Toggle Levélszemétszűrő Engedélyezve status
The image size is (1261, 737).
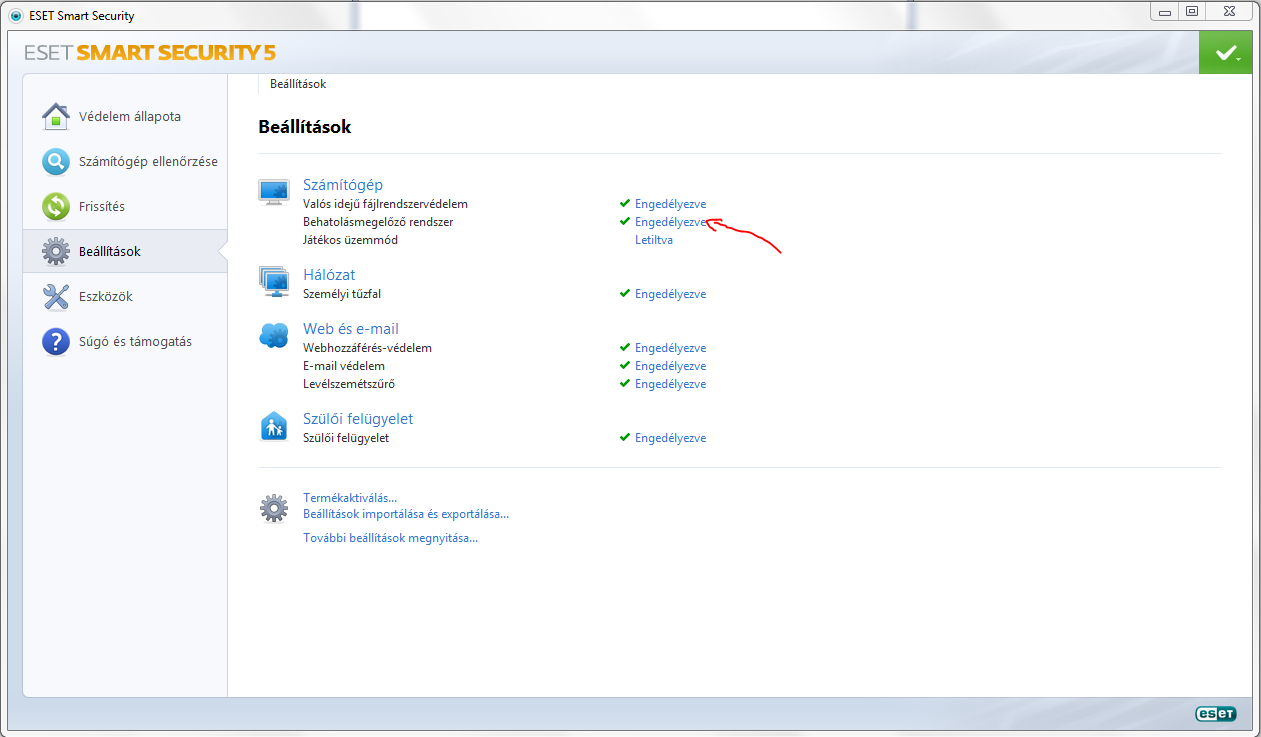pyautogui.click(x=670, y=384)
